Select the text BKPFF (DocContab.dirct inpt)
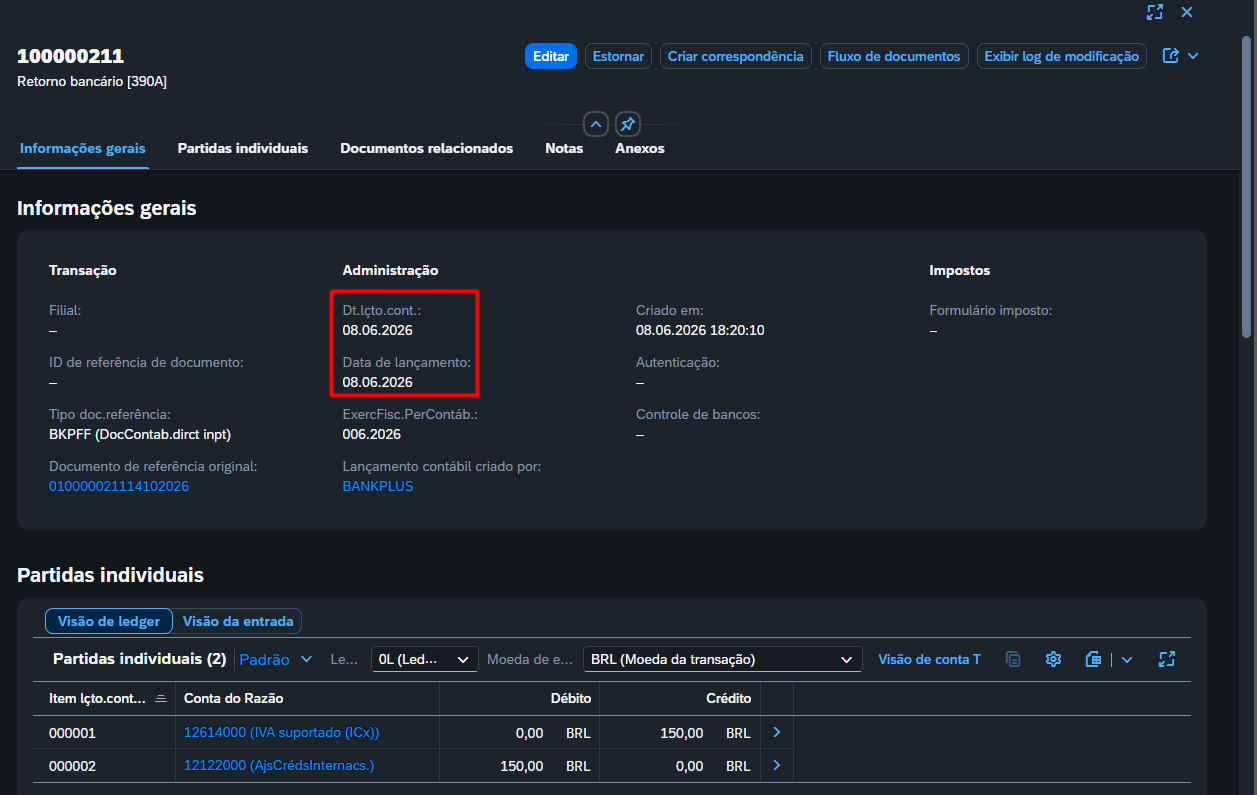This screenshot has height=795, width=1257. [140, 434]
